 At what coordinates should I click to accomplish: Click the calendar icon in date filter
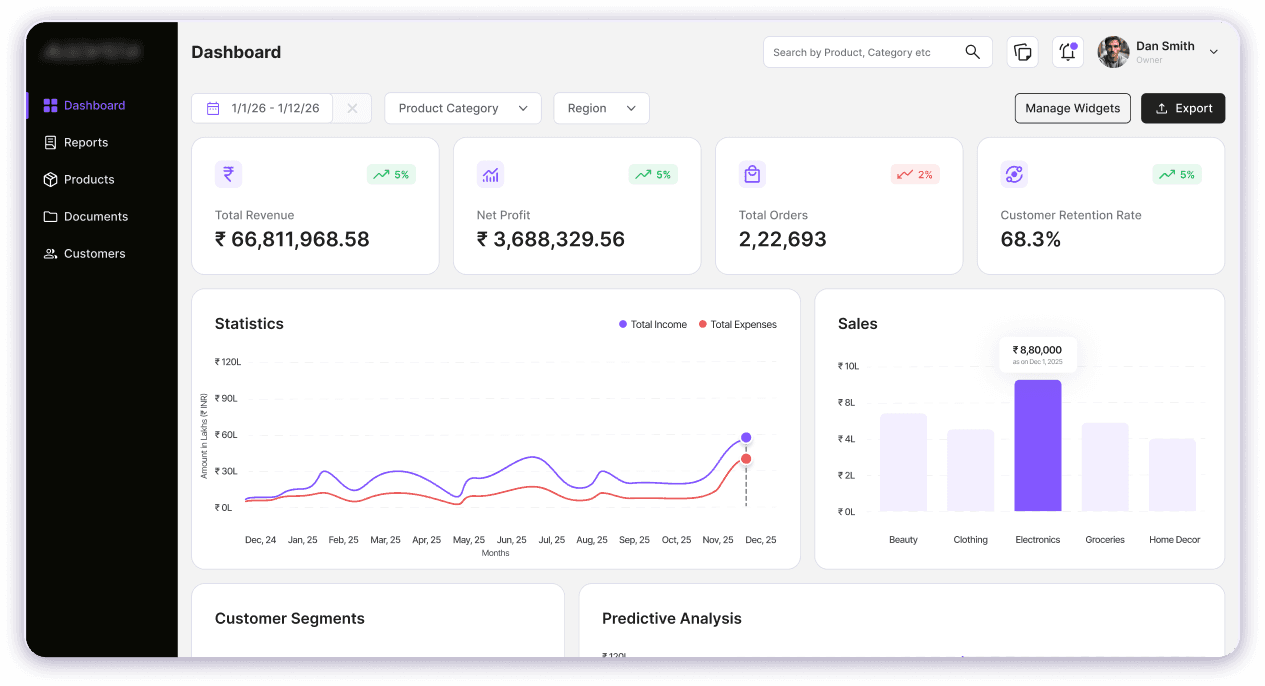pos(213,108)
